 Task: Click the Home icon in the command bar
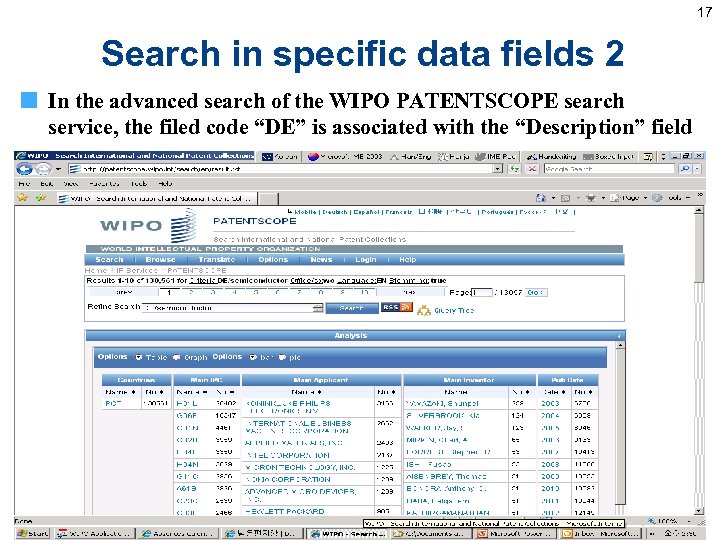pyautogui.click(x=541, y=198)
